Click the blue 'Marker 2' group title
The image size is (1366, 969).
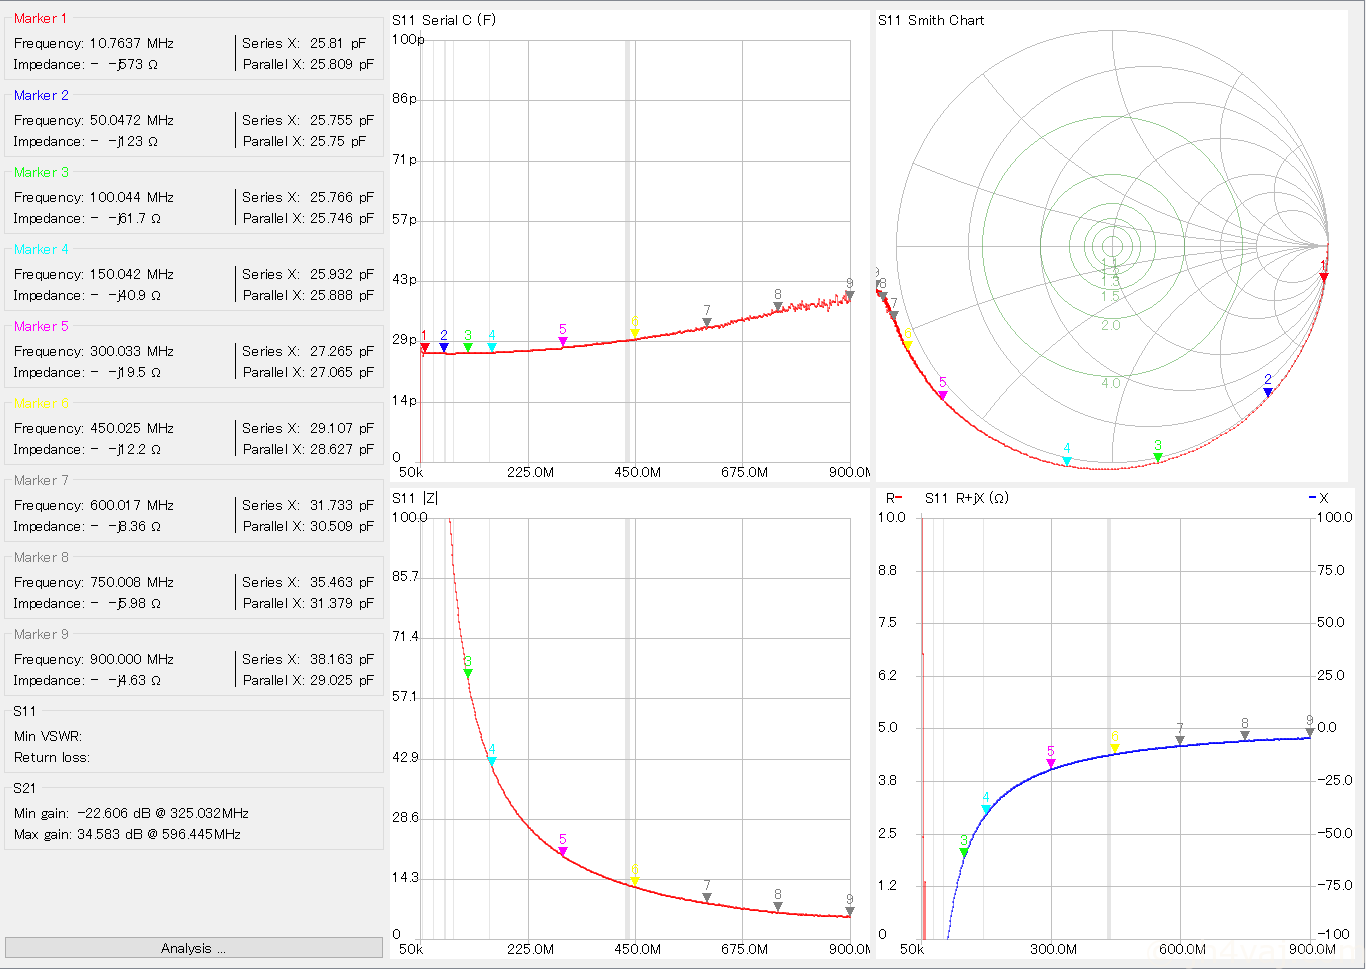pyautogui.click(x=41, y=95)
